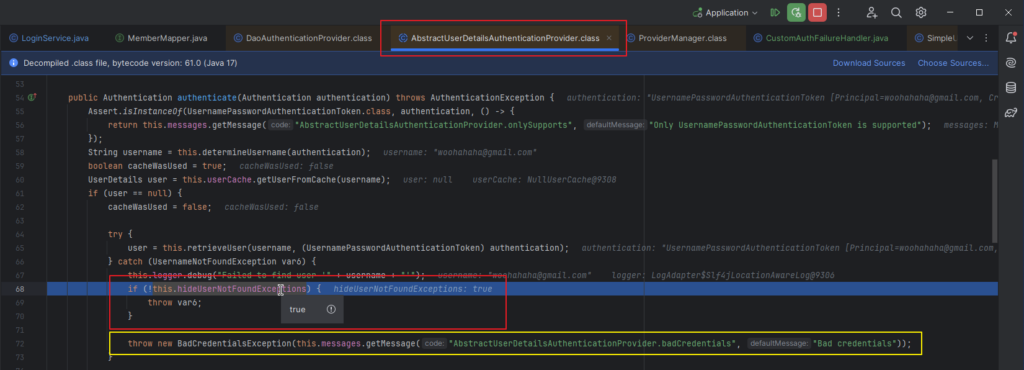Click inline hint hideUserNotFoundExceptions: true
Viewport: 1024px width, 370px height.
(413, 288)
